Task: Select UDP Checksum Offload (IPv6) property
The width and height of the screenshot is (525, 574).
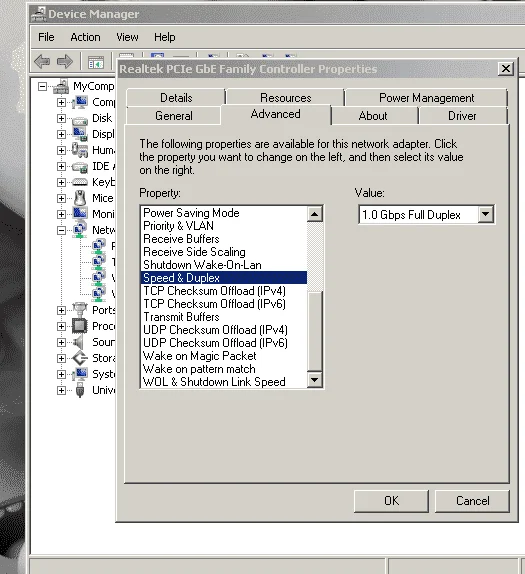Action: point(223,343)
